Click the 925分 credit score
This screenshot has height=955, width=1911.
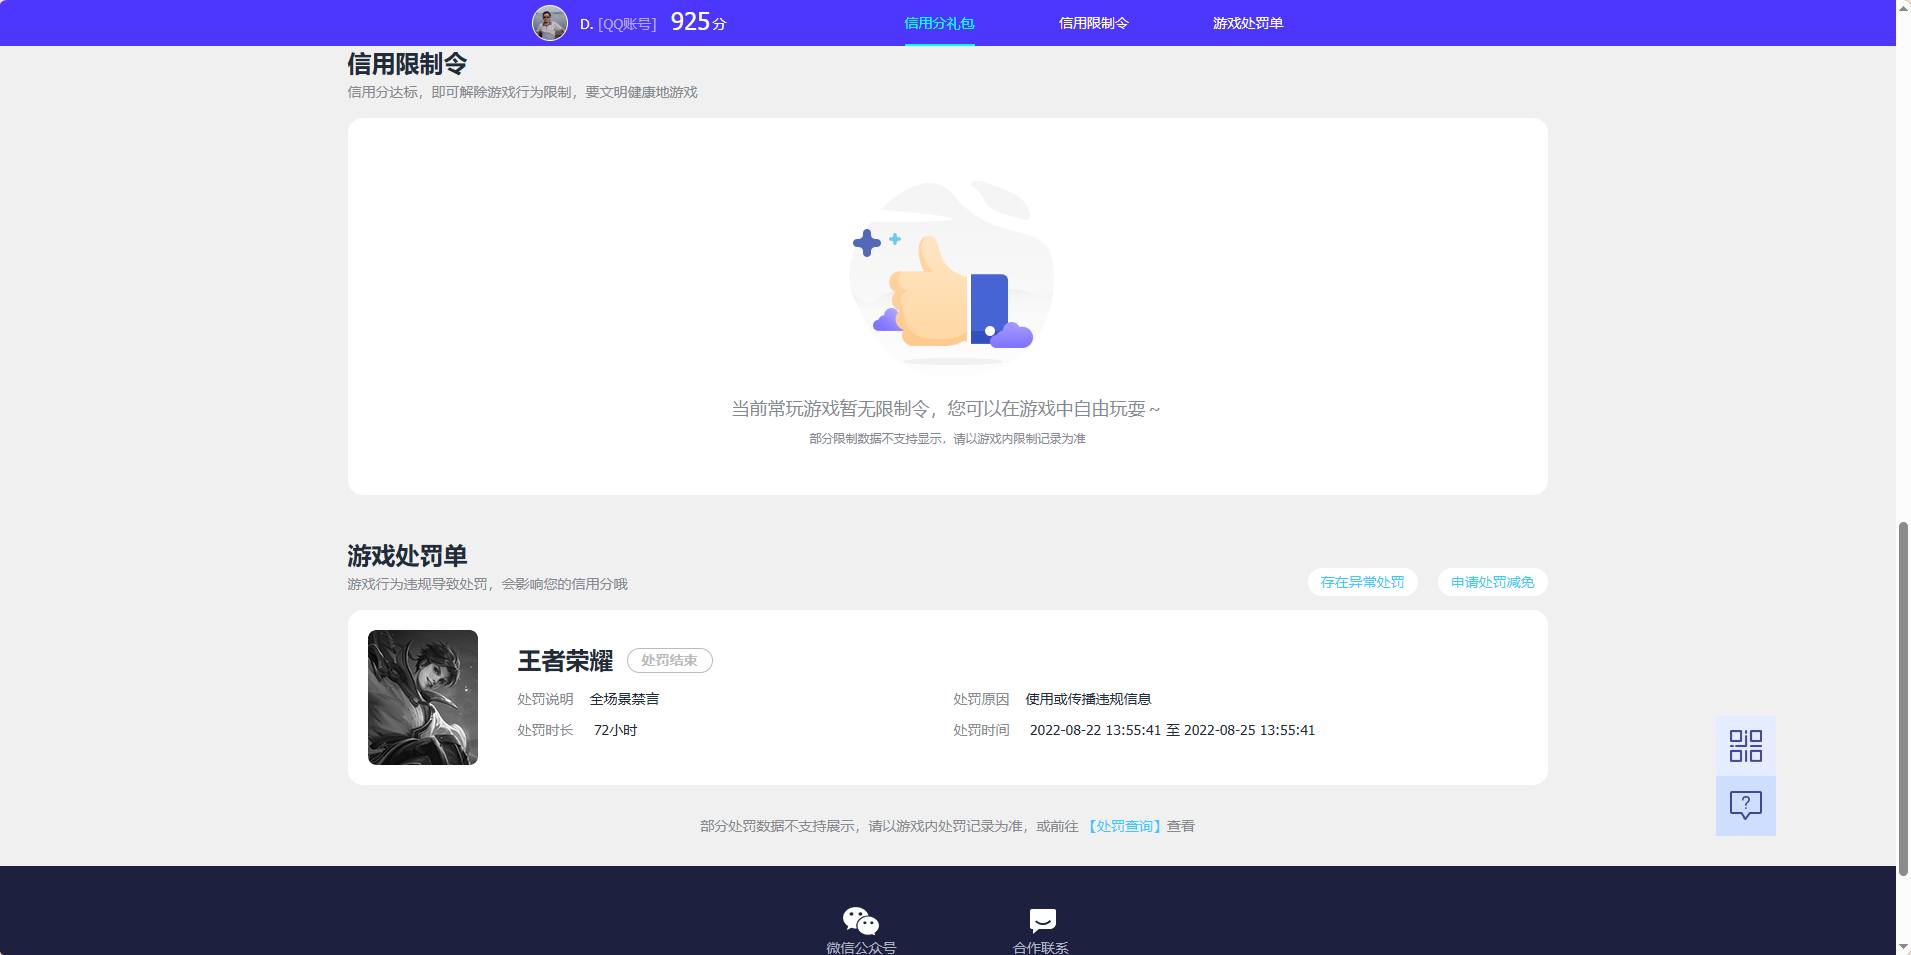point(698,22)
